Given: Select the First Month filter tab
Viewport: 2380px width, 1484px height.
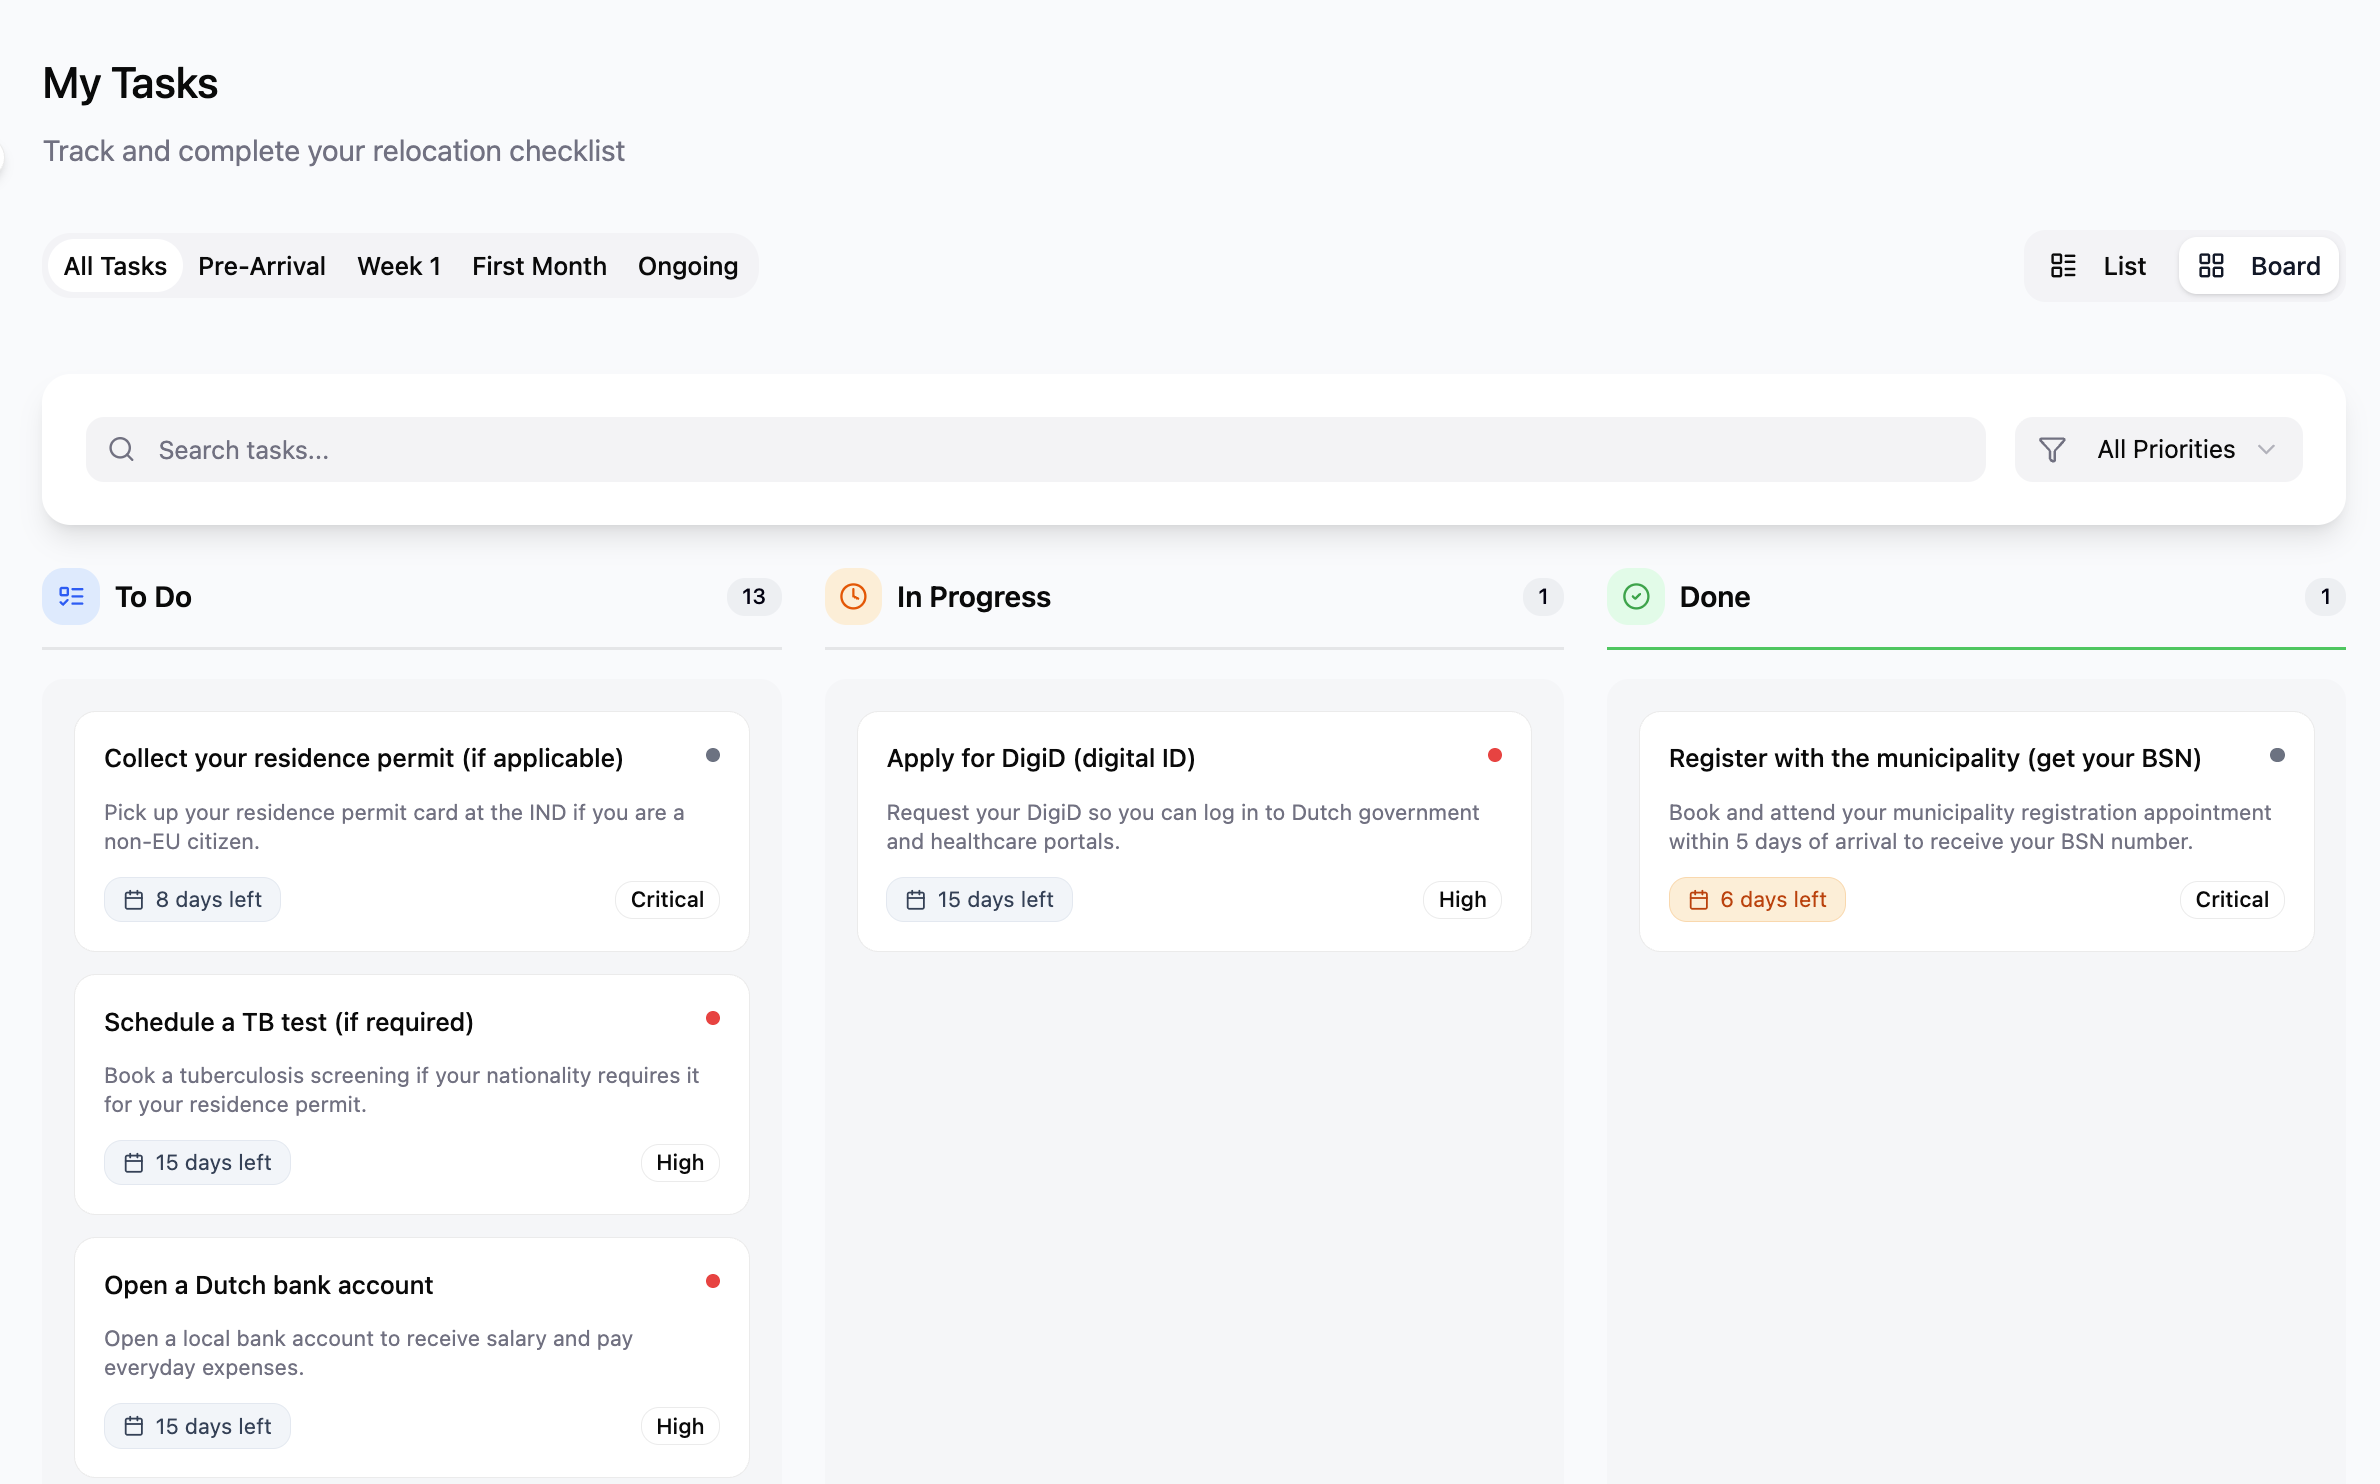Looking at the screenshot, I should pos(539,265).
